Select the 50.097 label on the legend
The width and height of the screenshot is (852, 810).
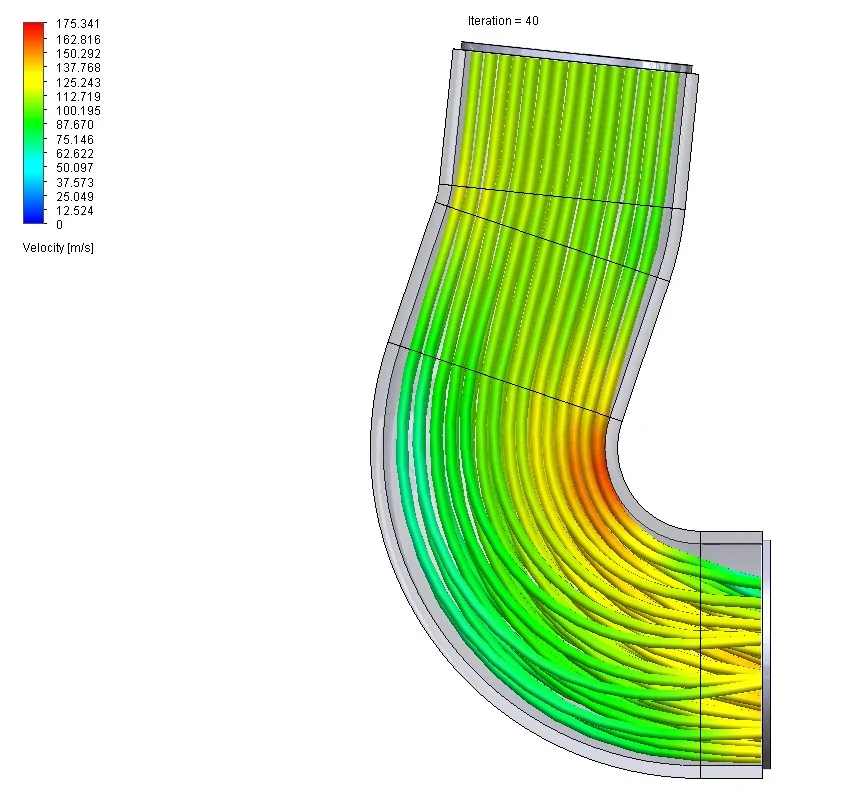[76, 168]
